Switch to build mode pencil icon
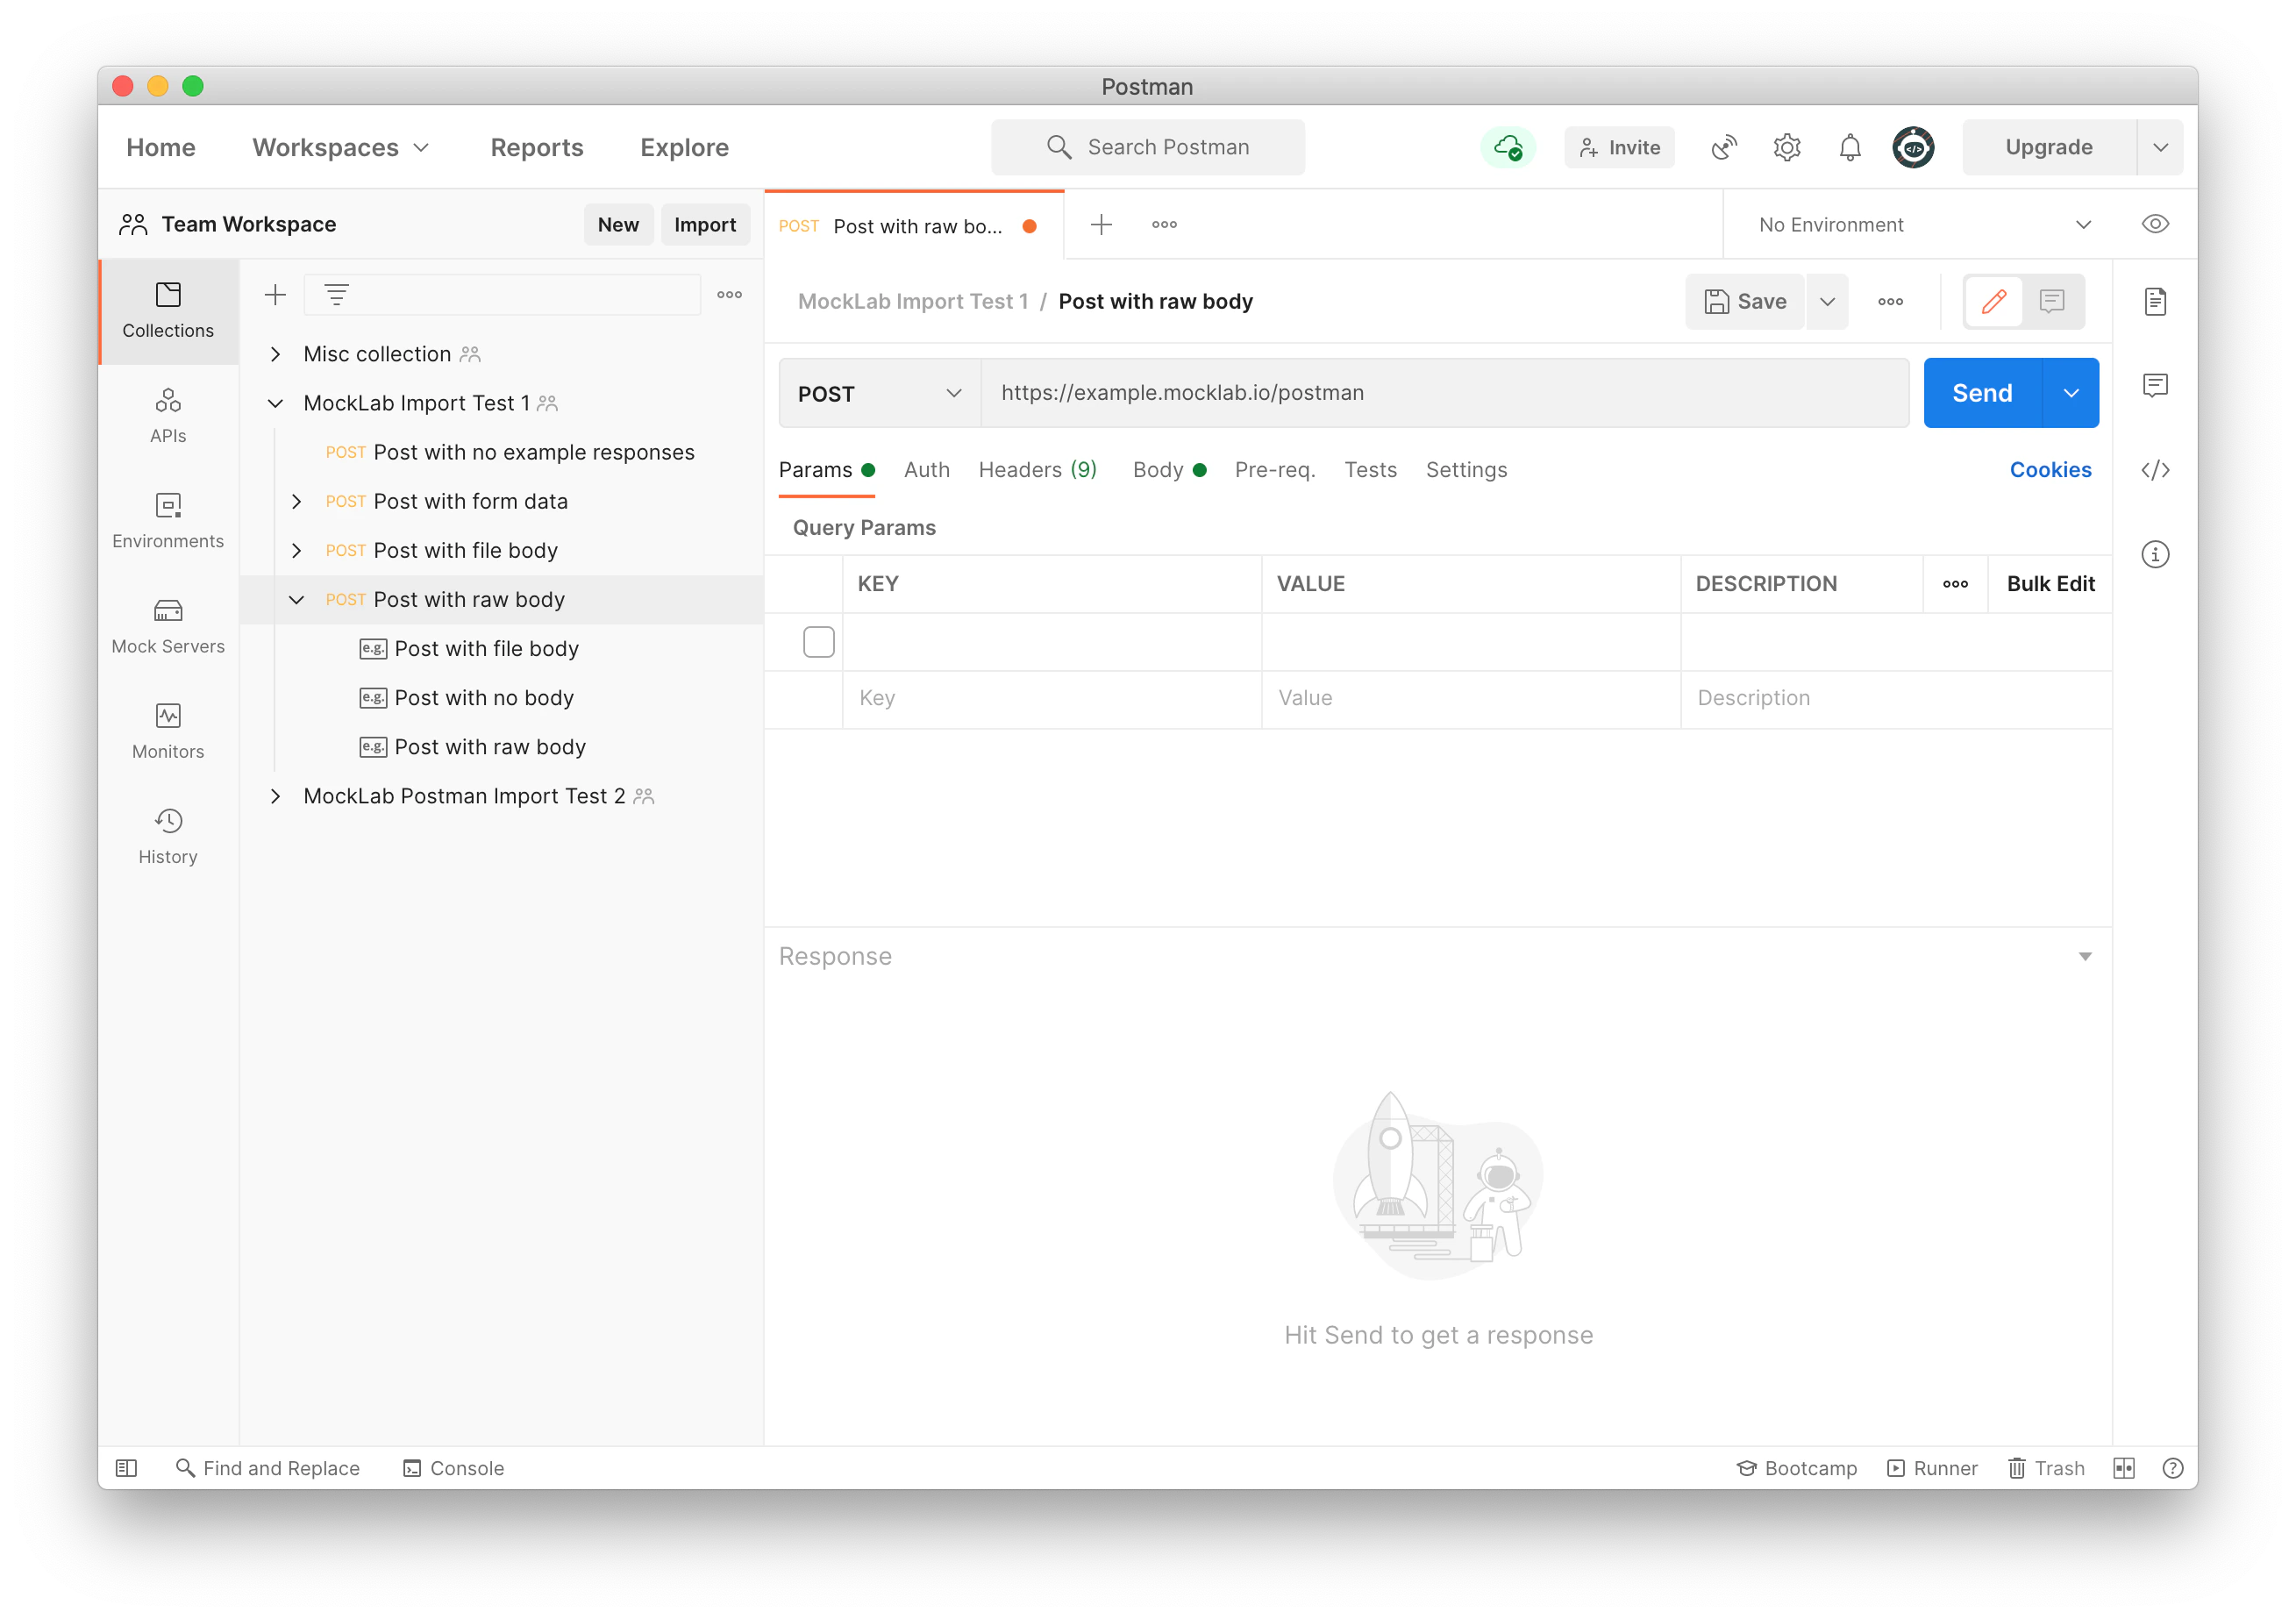 point(1994,301)
